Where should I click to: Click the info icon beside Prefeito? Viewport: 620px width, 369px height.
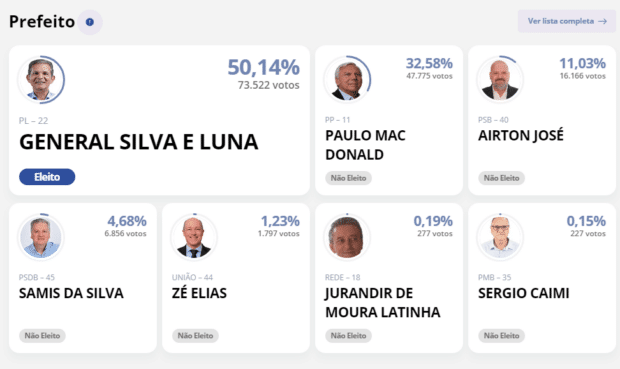point(90,22)
